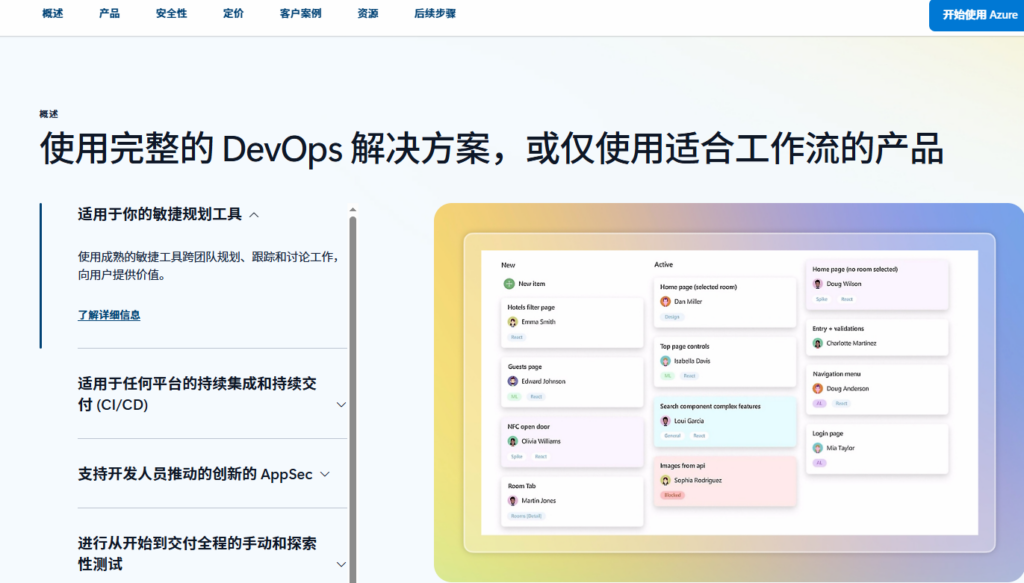Click the Login page card title
The height and width of the screenshot is (583, 1024).
click(x=827, y=433)
